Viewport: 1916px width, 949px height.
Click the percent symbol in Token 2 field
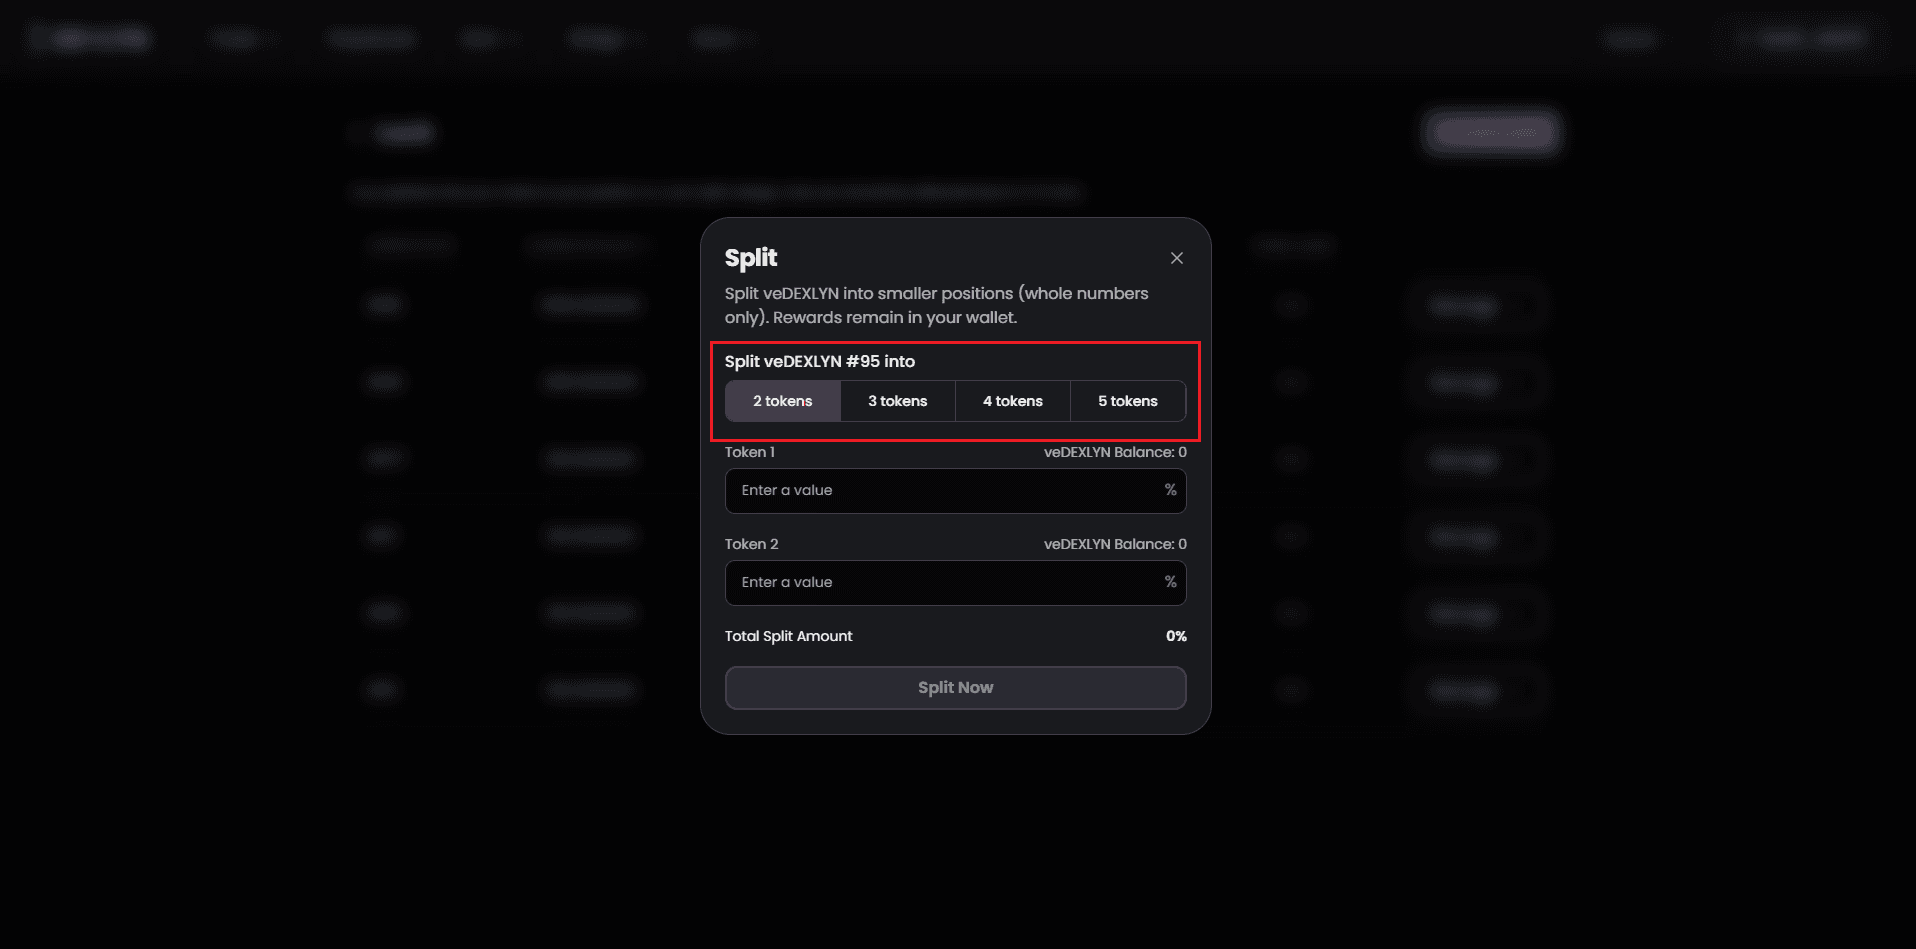[x=1170, y=582]
